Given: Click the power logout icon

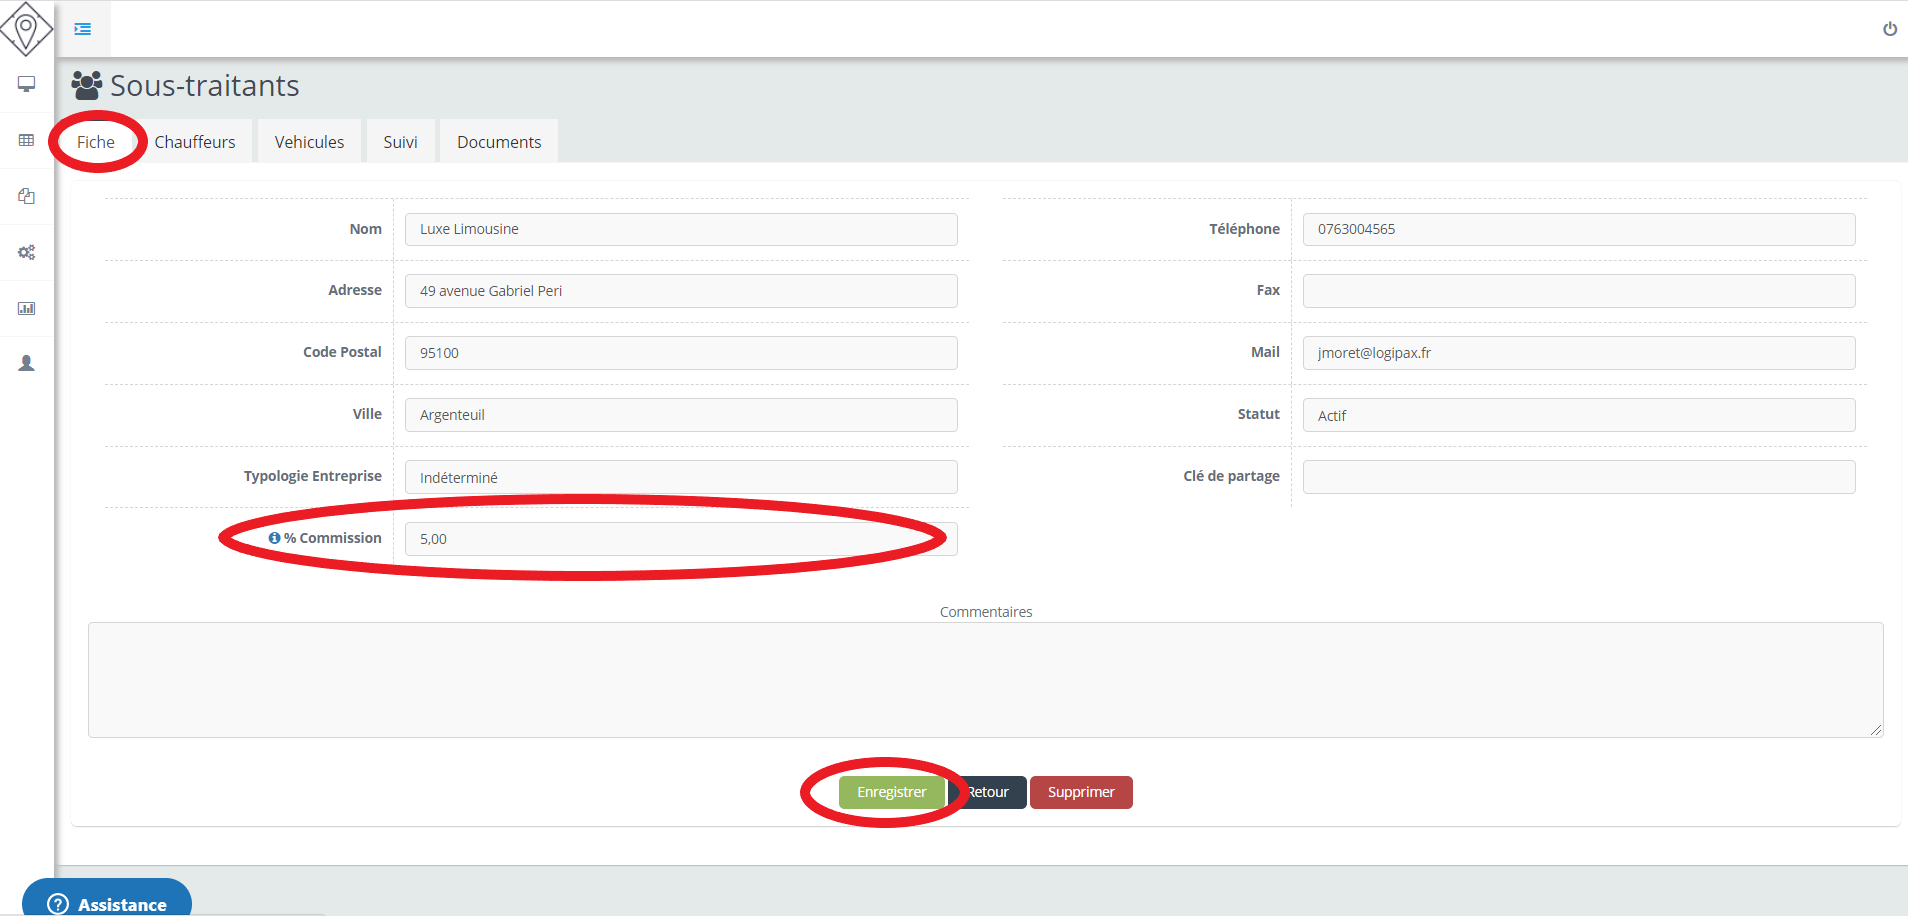Looking at the screenshot, I should click(x=1889, y=29).
